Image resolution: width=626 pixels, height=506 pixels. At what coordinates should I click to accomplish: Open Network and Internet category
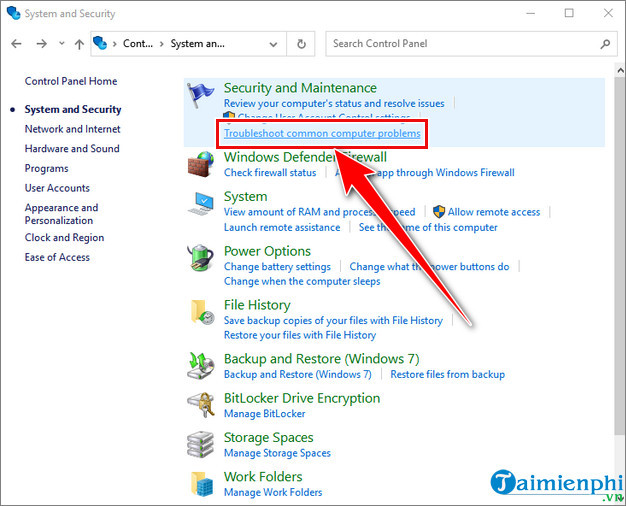pos(72,129)
